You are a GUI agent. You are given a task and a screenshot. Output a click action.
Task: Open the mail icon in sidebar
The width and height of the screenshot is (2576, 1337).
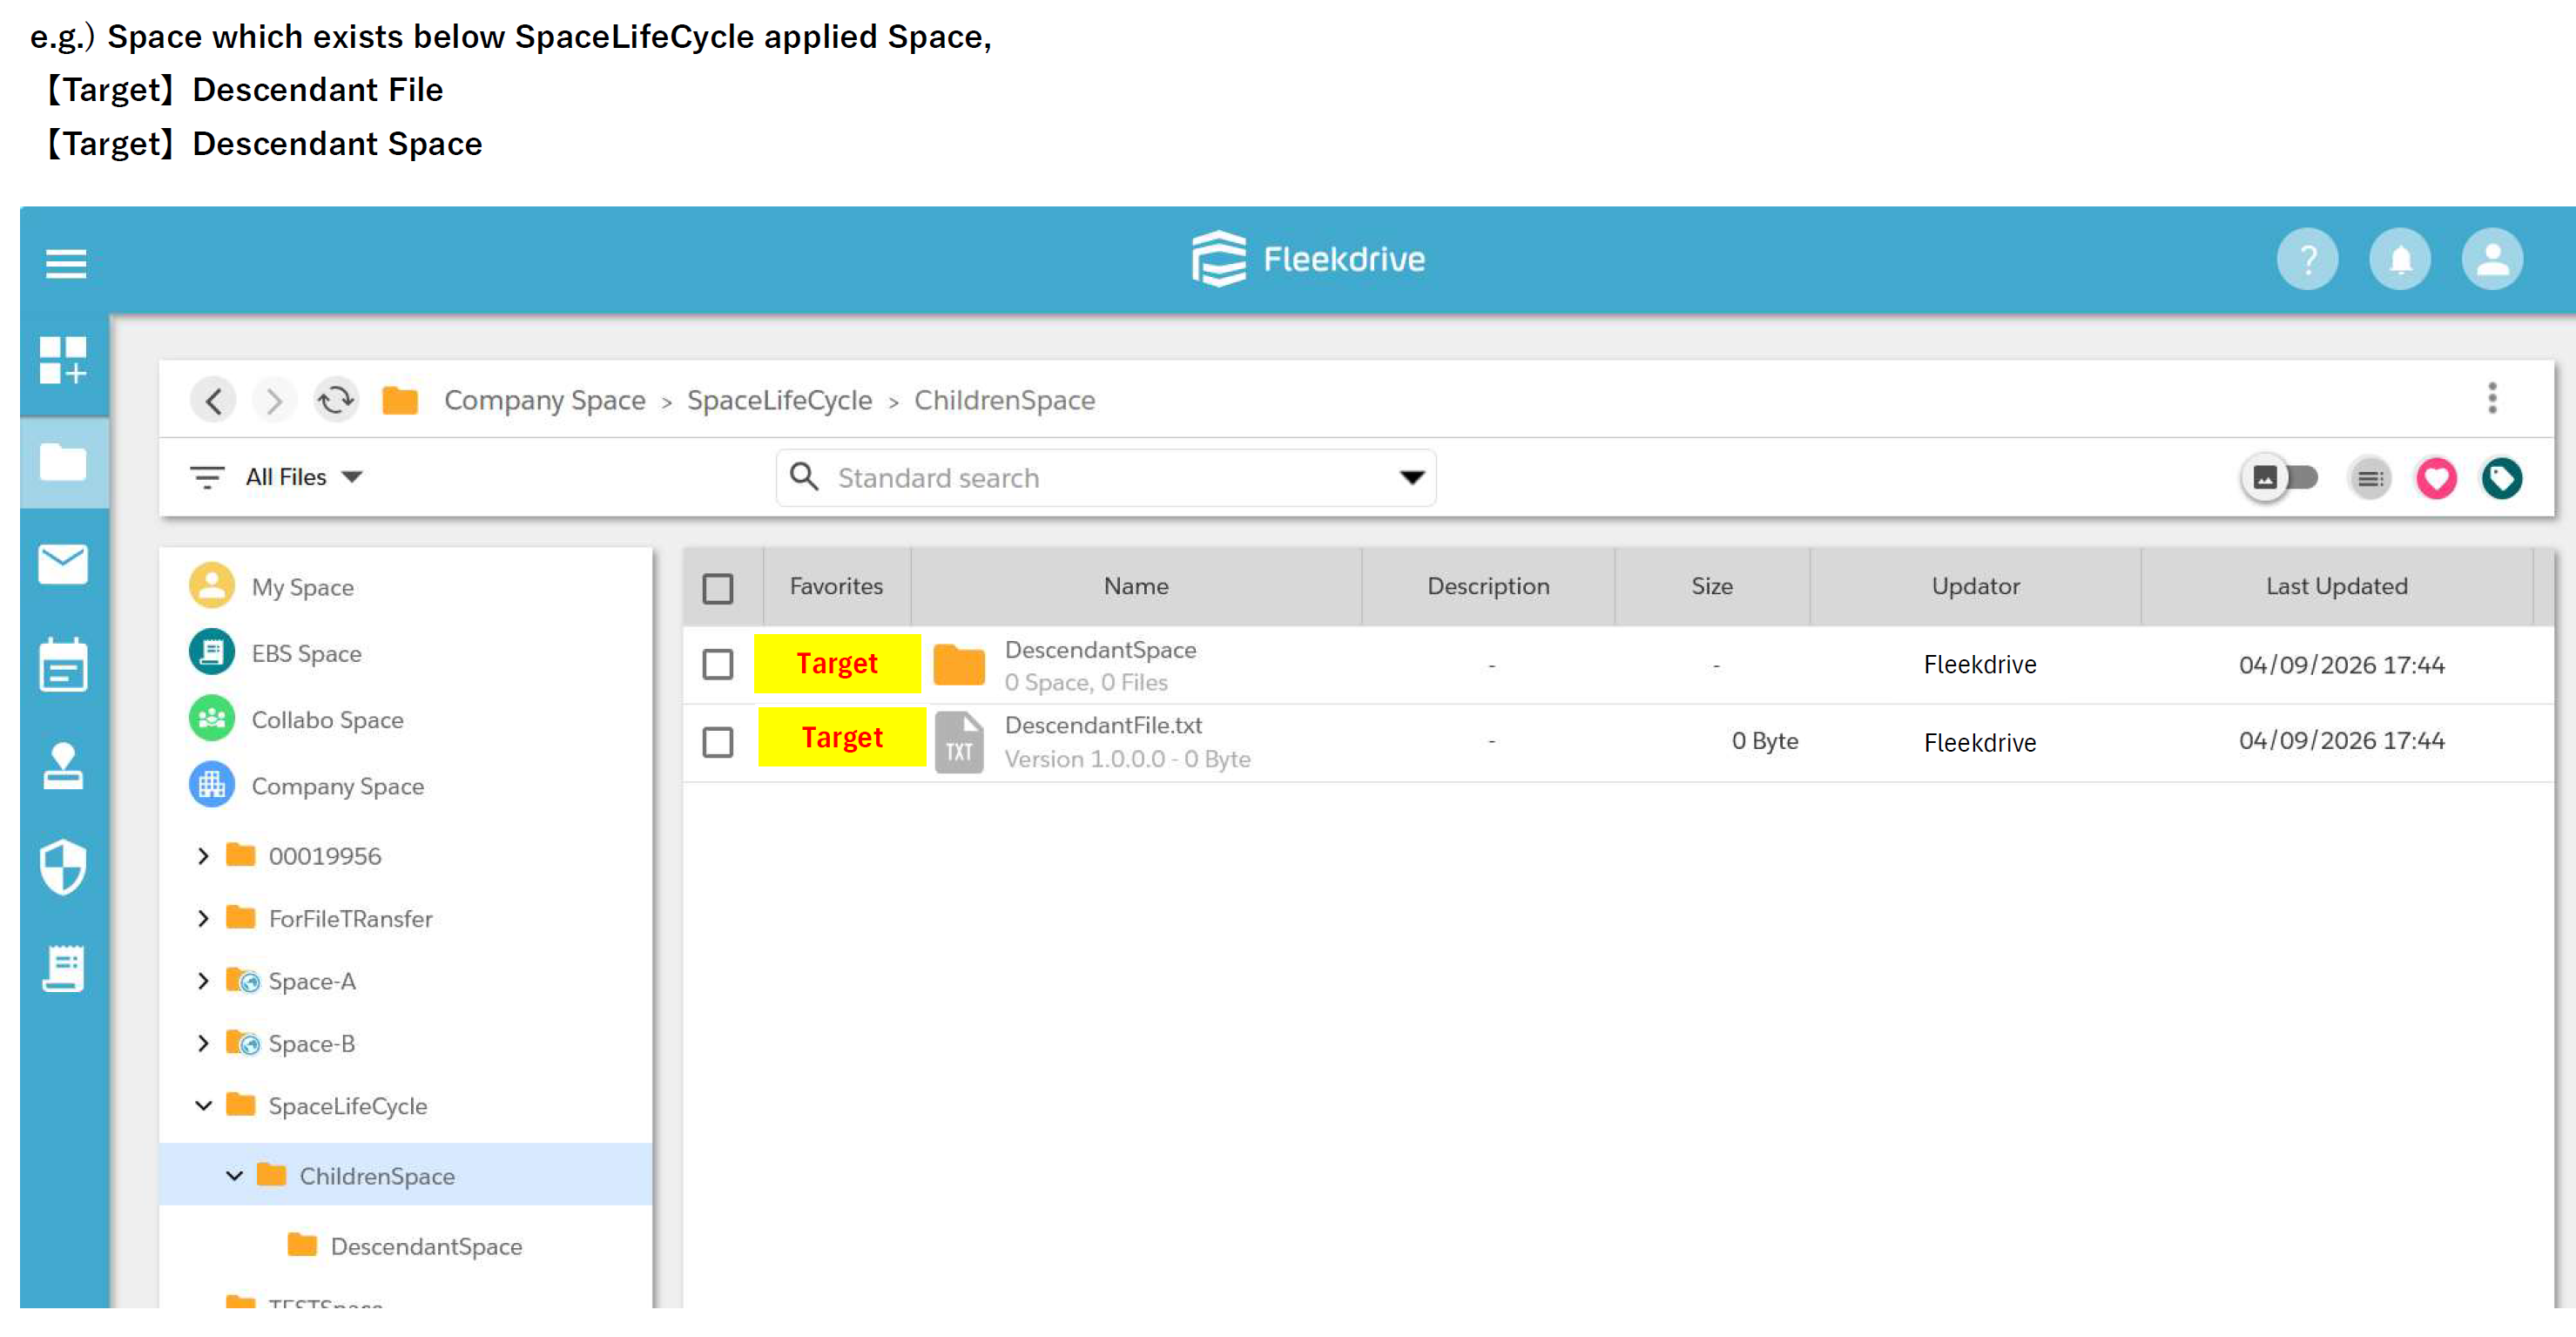click(x=63, y=565)
